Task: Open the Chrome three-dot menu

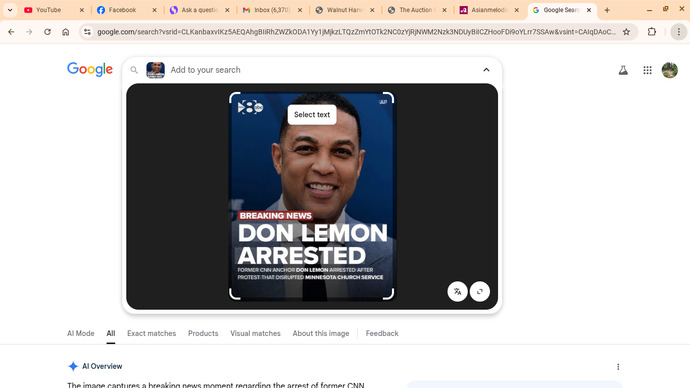Action: point(679,32)
